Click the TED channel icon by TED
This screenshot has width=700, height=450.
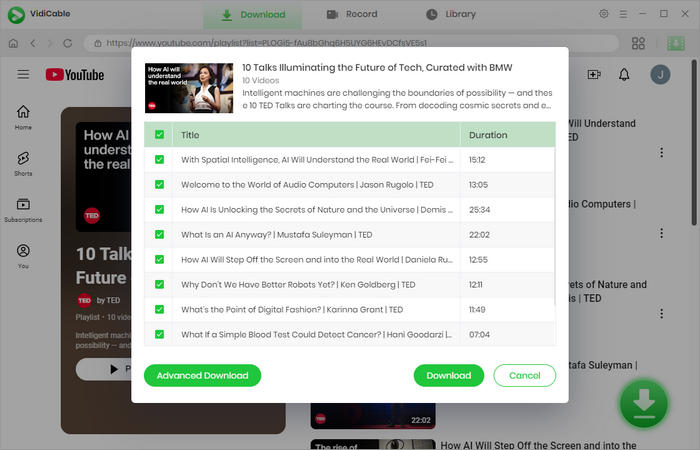click(84, 300)
